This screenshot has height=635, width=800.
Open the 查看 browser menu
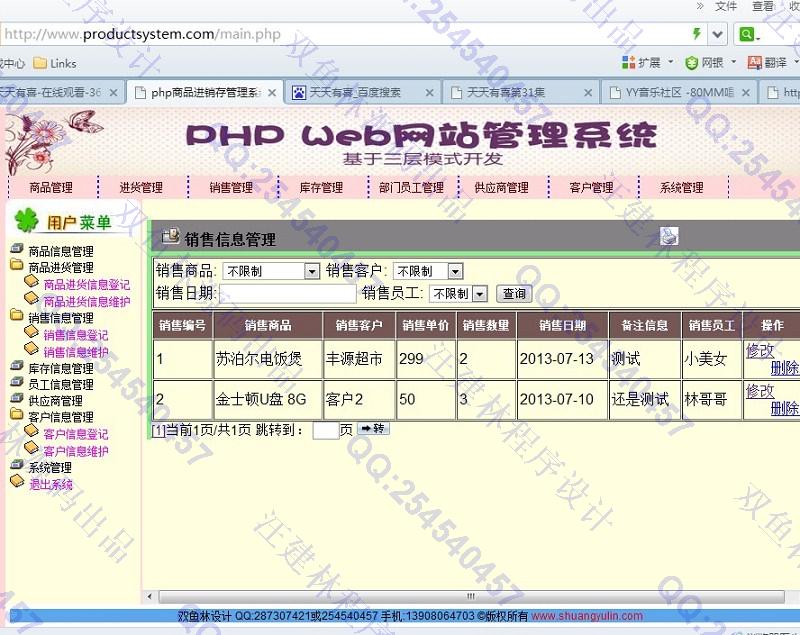pyautogui.click(x=763, y=6)
